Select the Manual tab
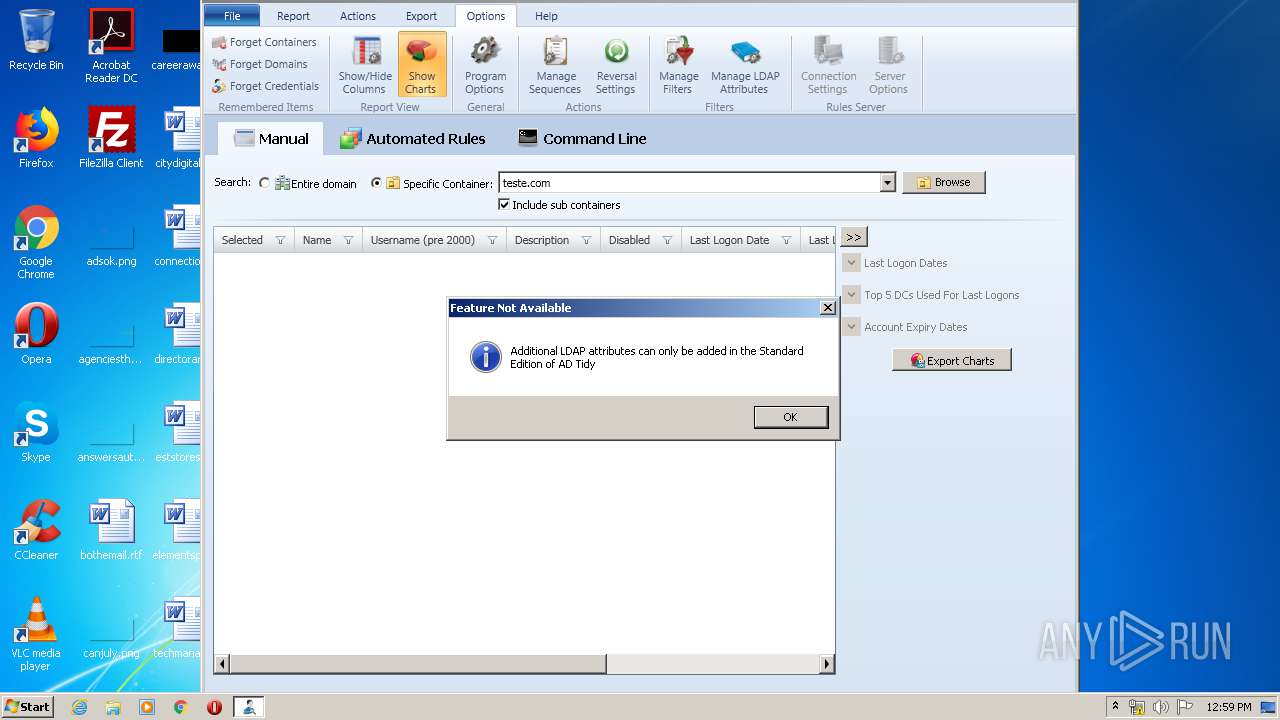The height and width of the screenshot is (720, 1280). tap(271, 139)
